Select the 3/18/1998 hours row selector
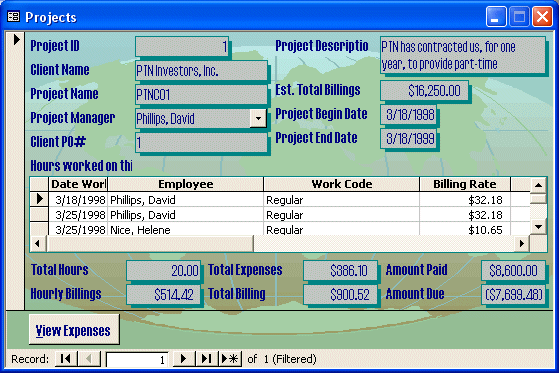Viewport: 559px width, 373px height. [x=39, y=199]
